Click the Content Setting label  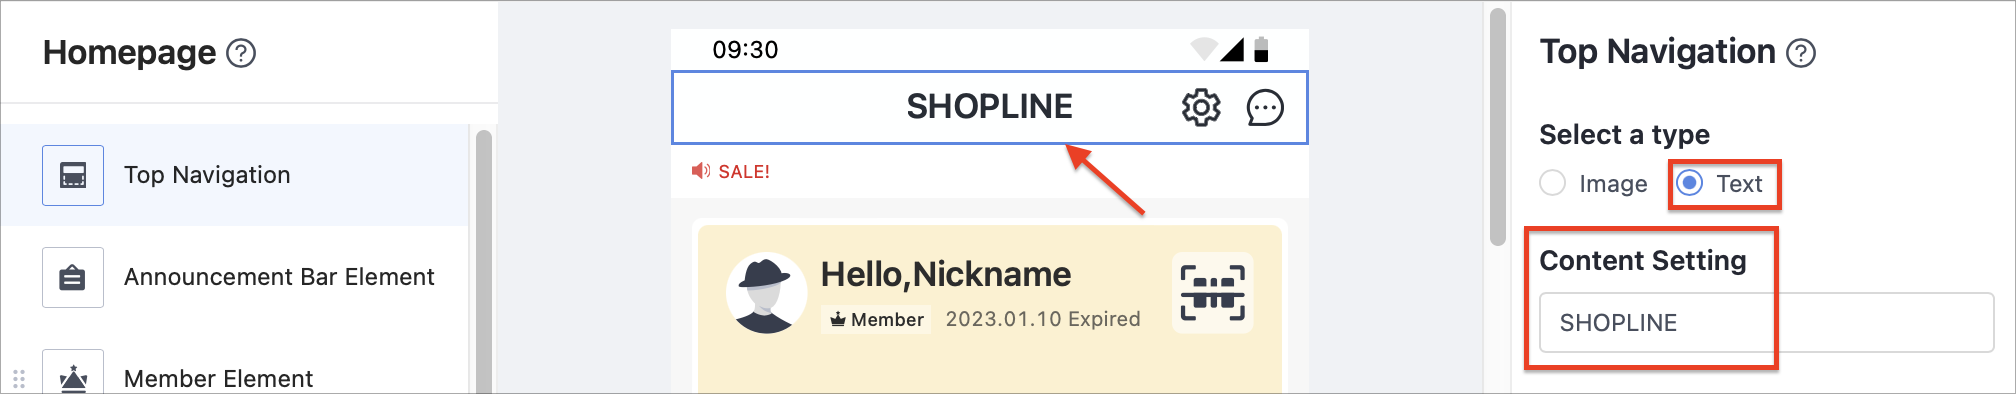(x=1642, y=260)
